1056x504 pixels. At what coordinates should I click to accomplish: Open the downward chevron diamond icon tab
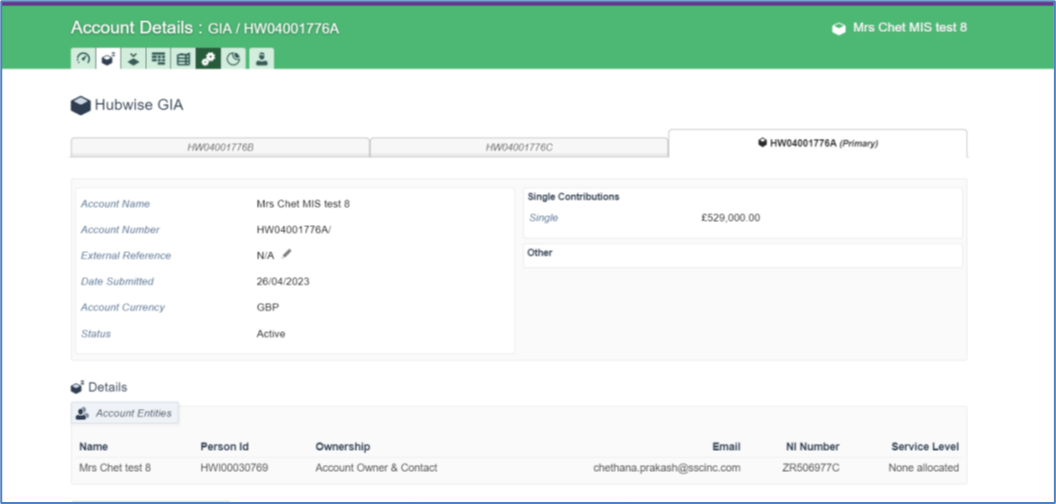133,59
